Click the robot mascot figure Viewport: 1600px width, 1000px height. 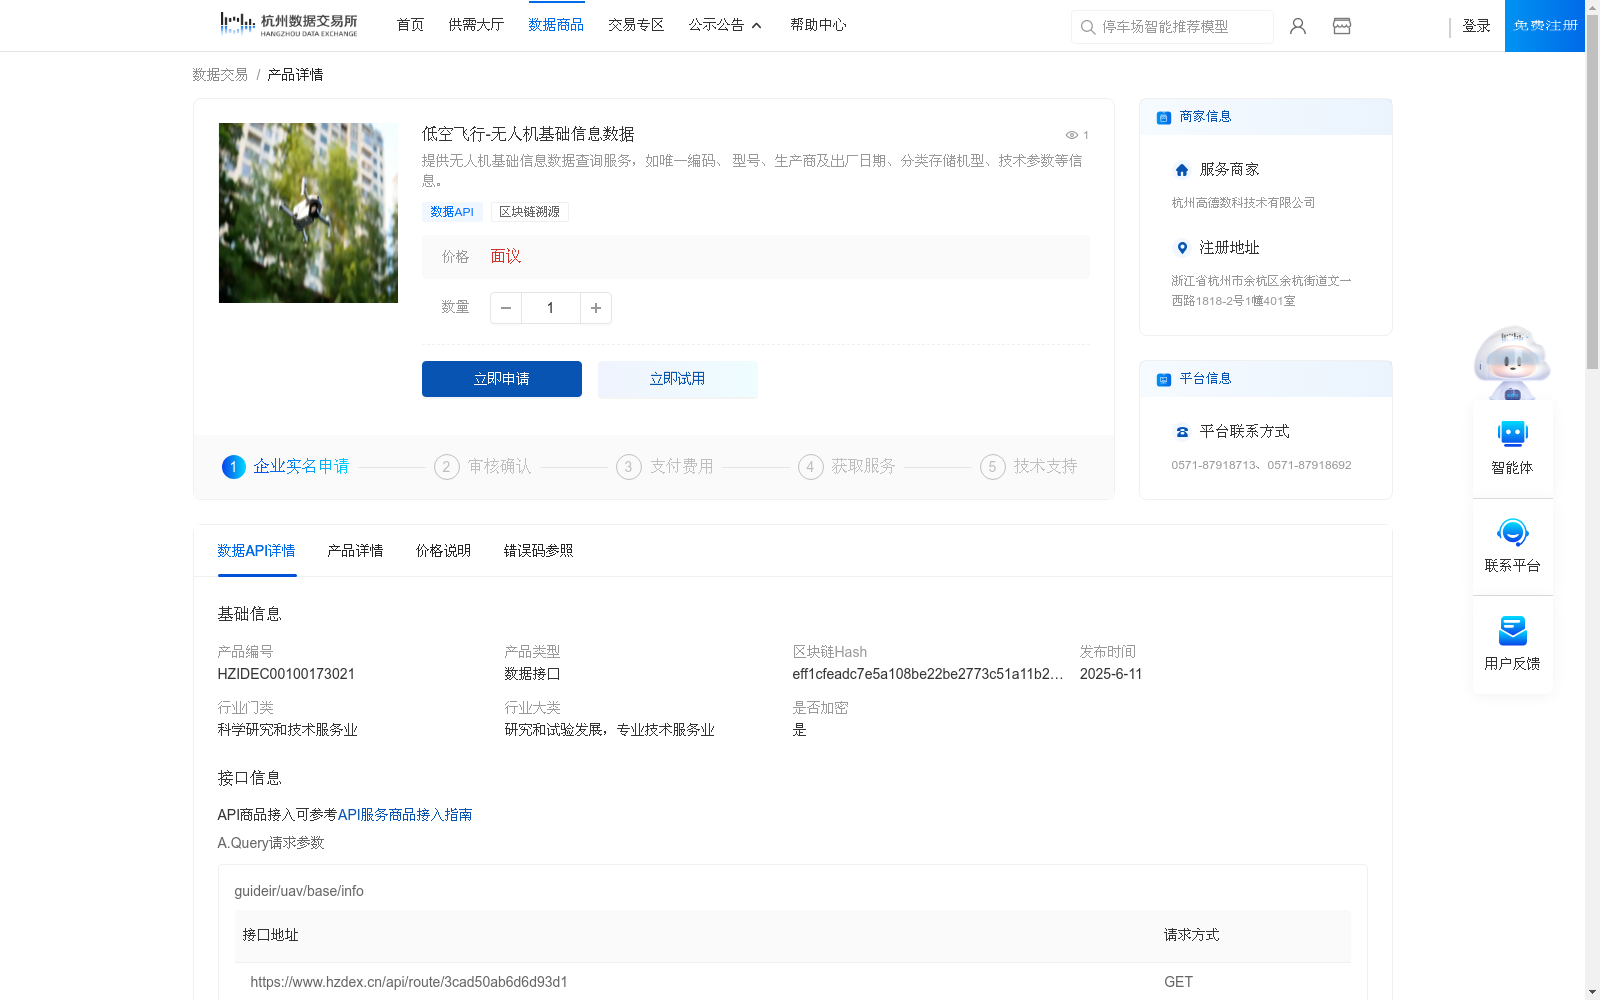click(1512, 362)
